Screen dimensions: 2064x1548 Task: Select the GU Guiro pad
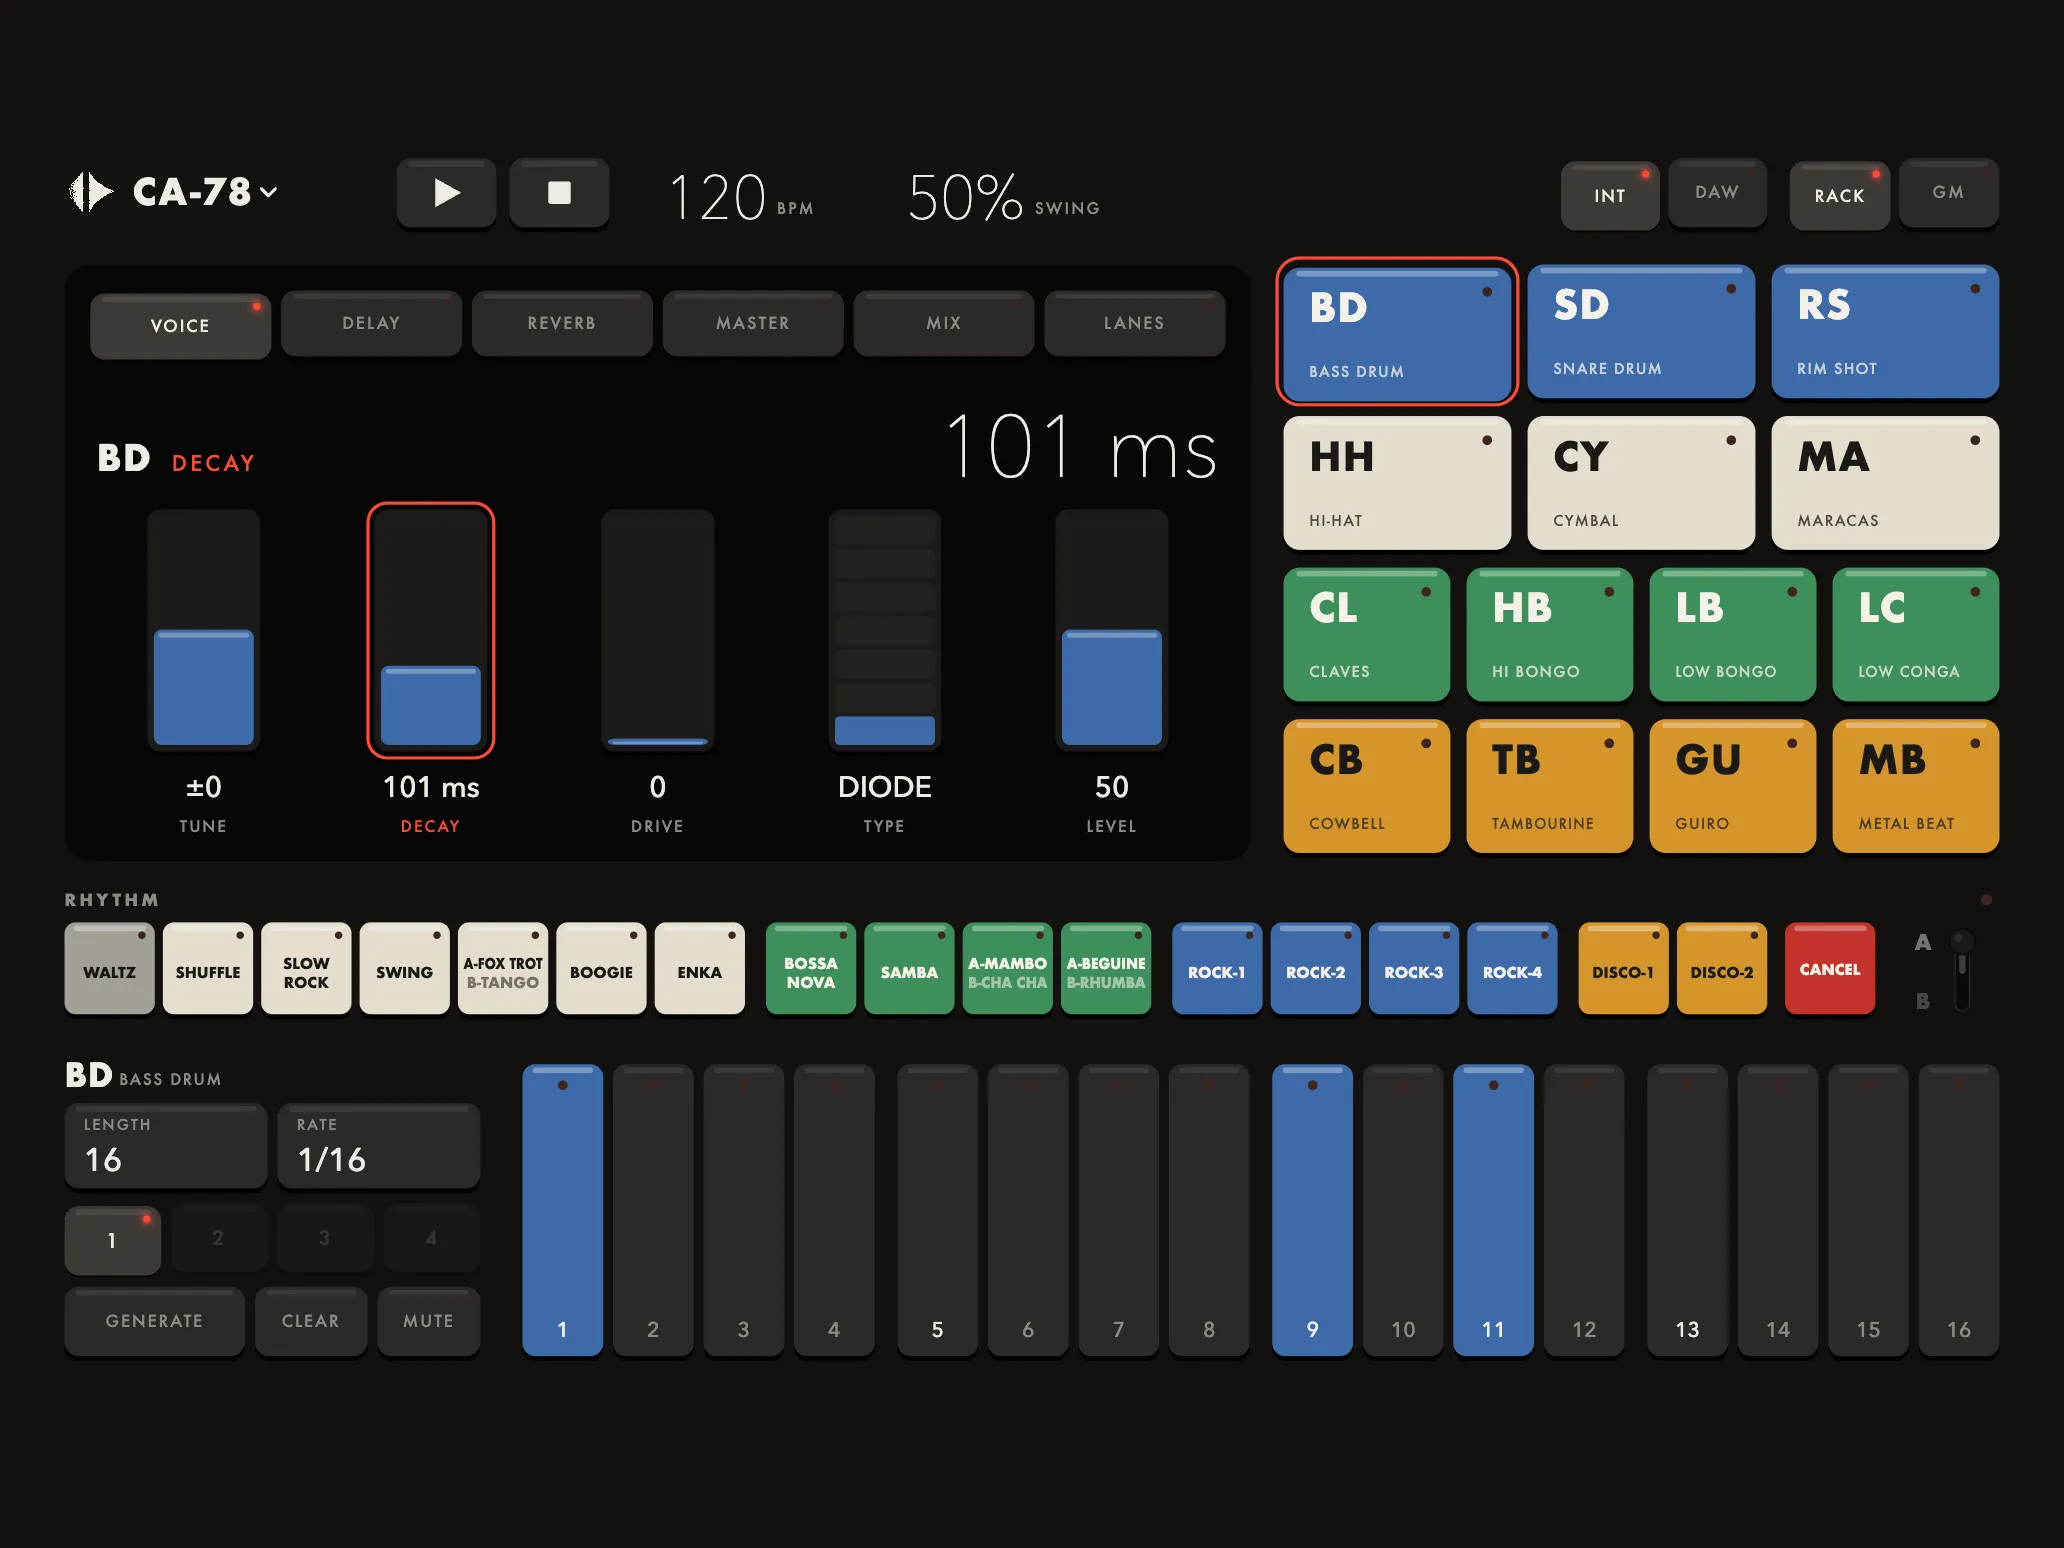tap(1732, 787)
